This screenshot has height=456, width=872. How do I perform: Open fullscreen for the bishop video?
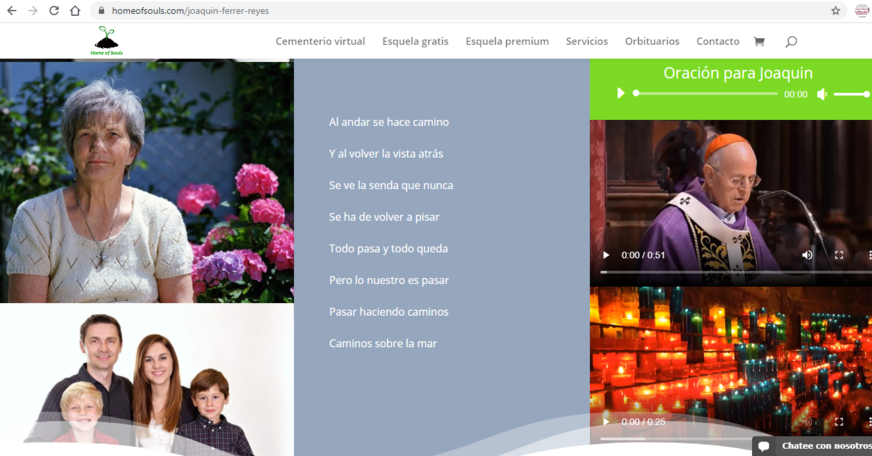(839, 255)
